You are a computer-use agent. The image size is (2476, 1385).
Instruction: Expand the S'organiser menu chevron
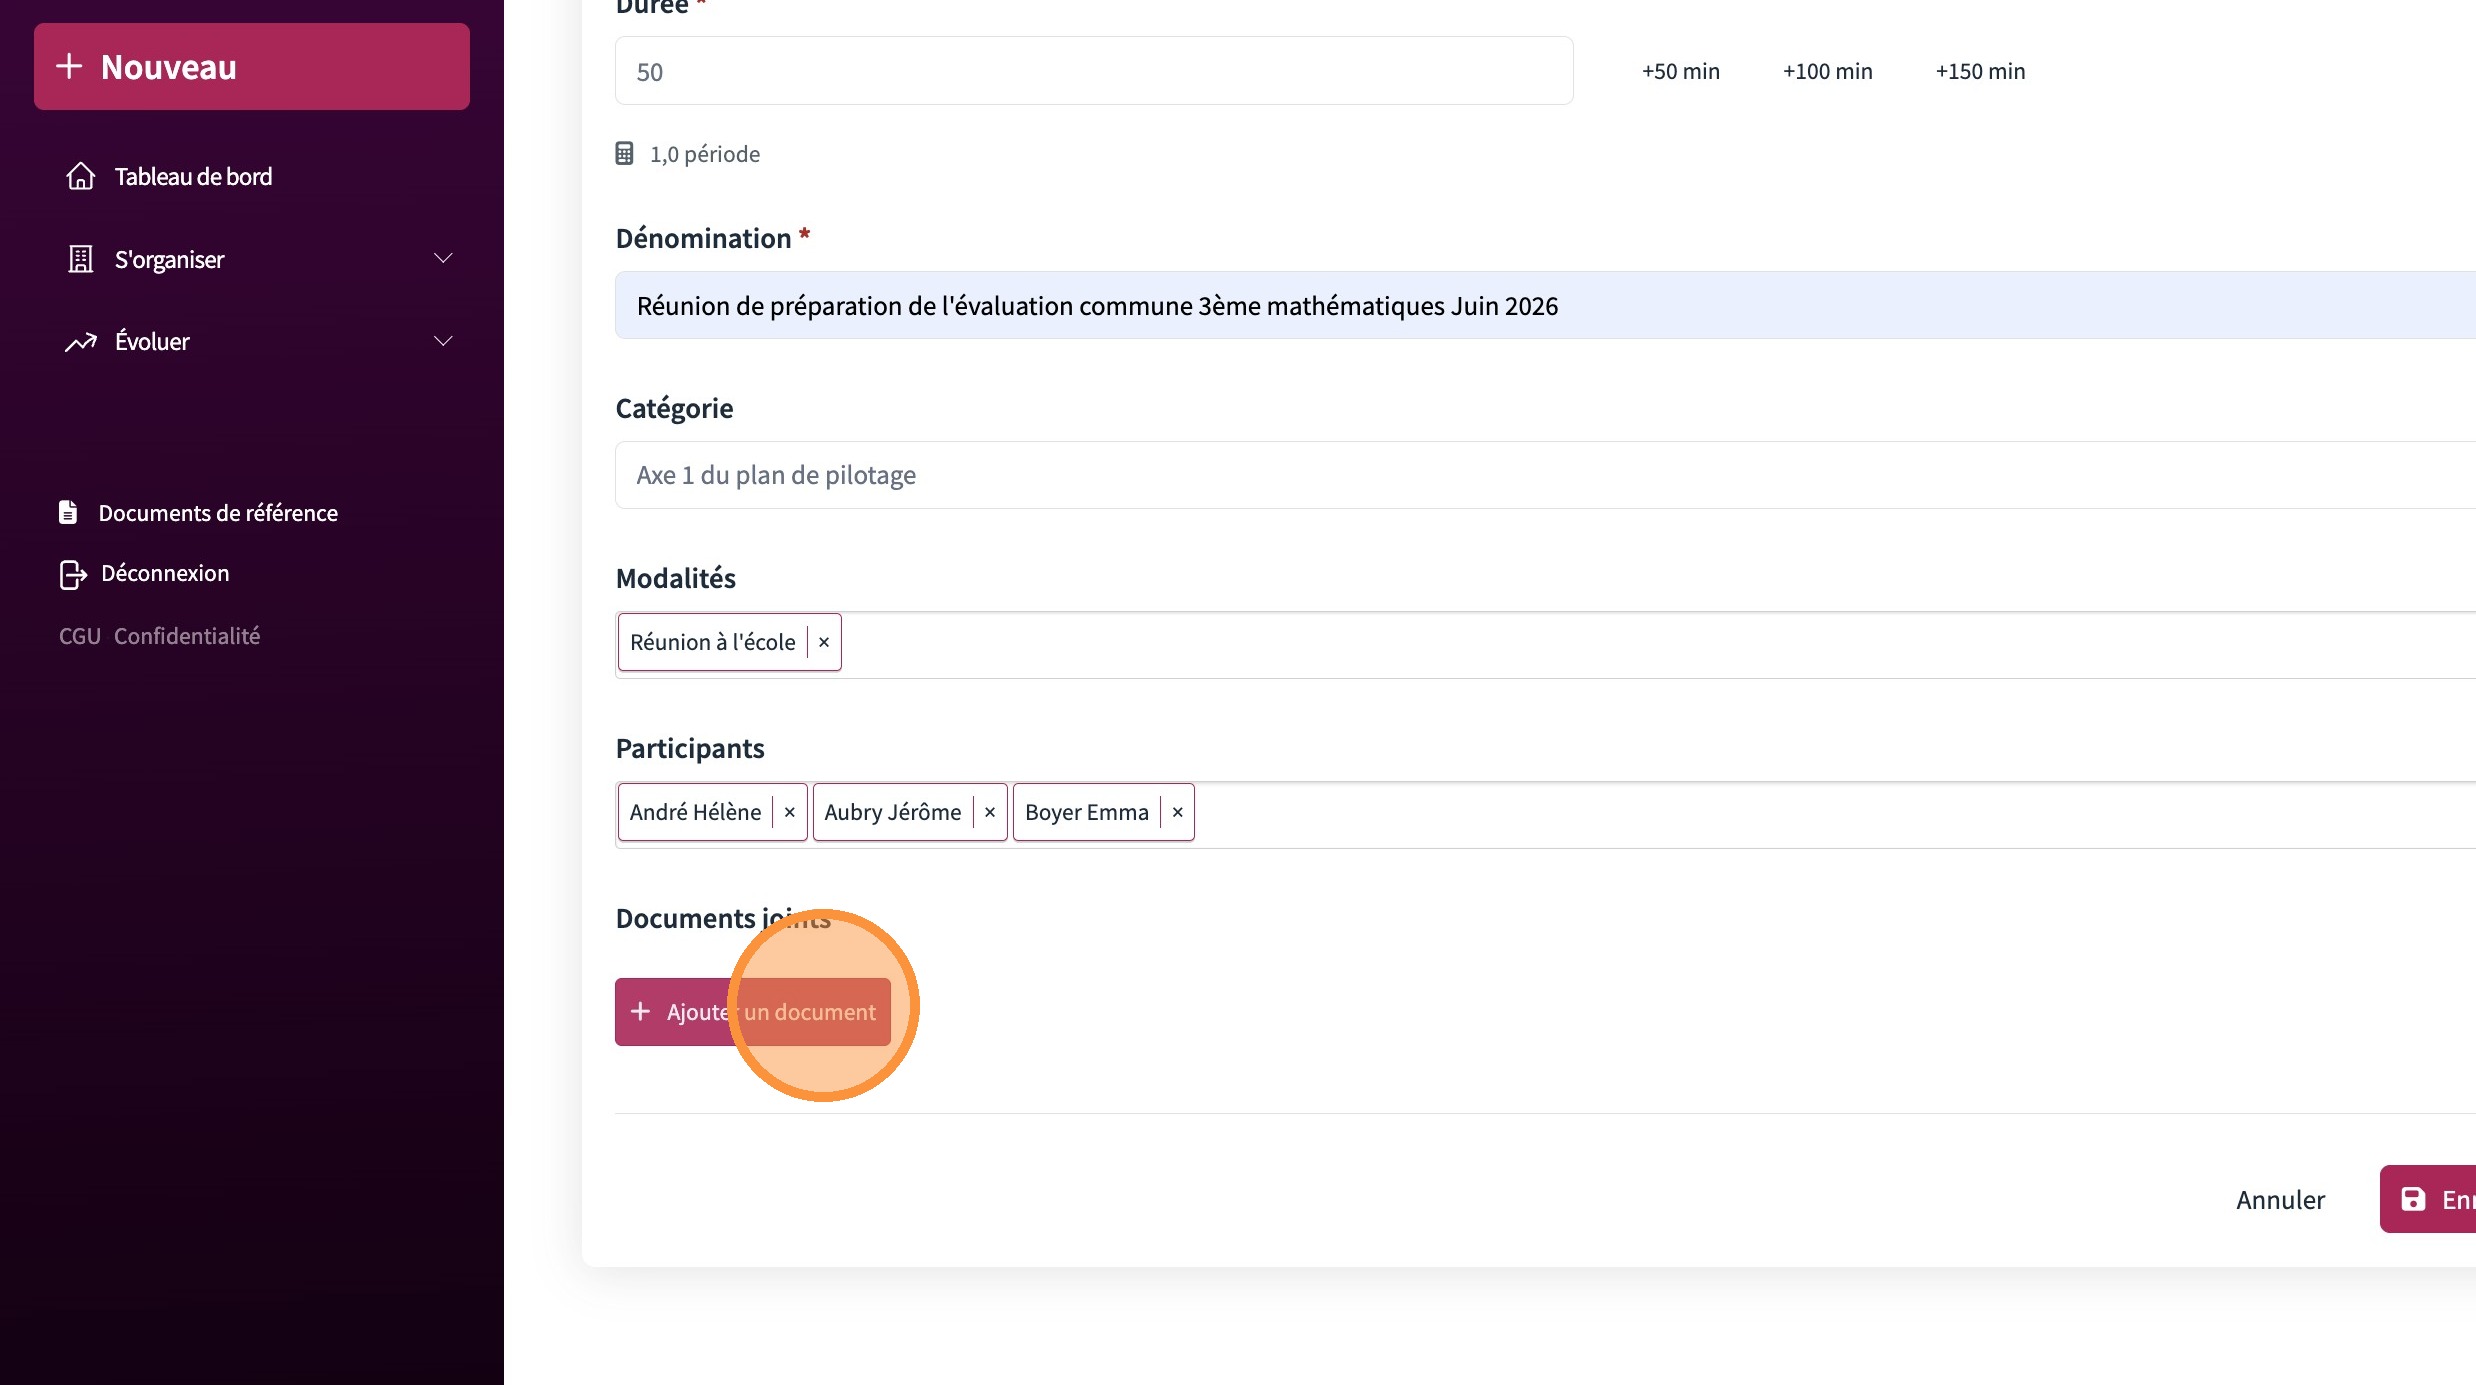pos(443,259)
